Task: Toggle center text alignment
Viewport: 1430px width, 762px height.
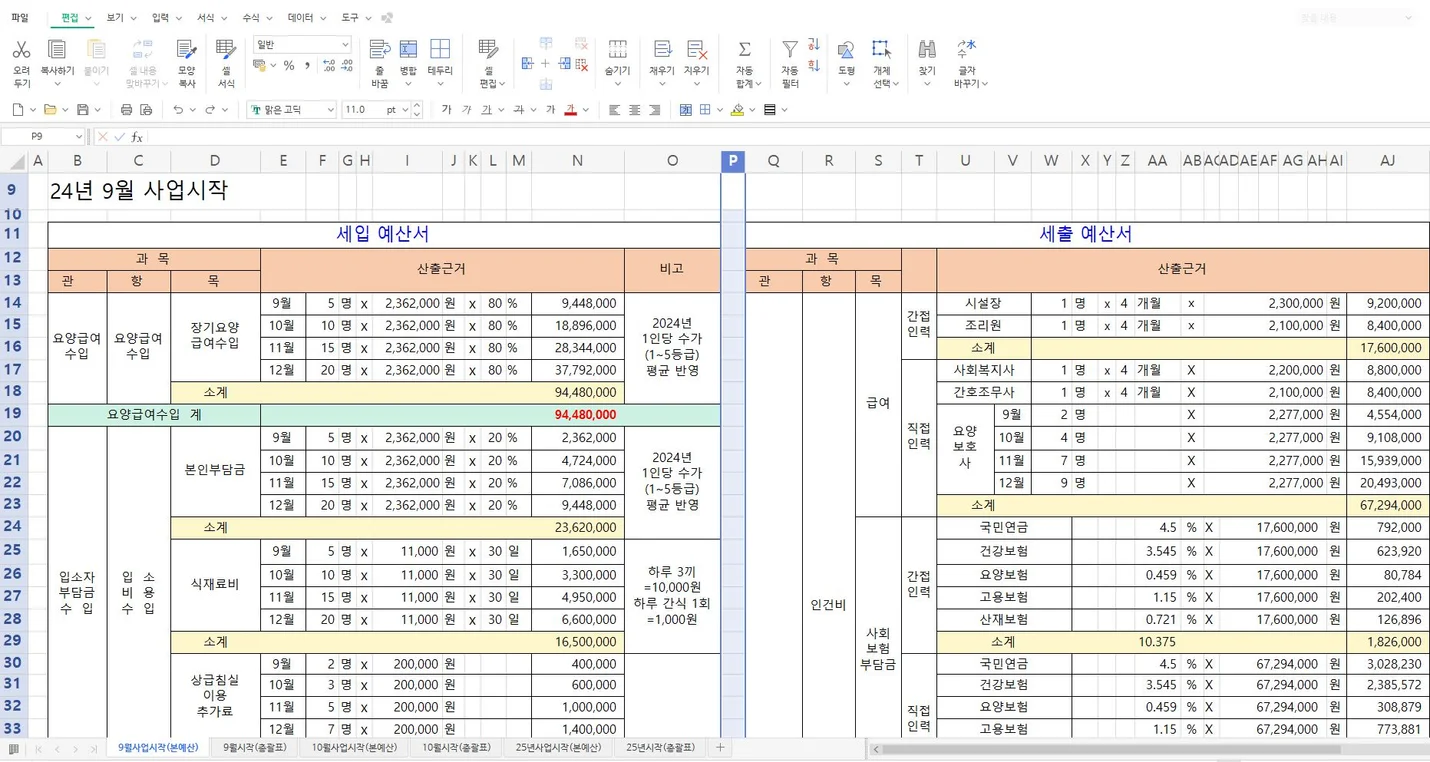Action: click(634, 110)
